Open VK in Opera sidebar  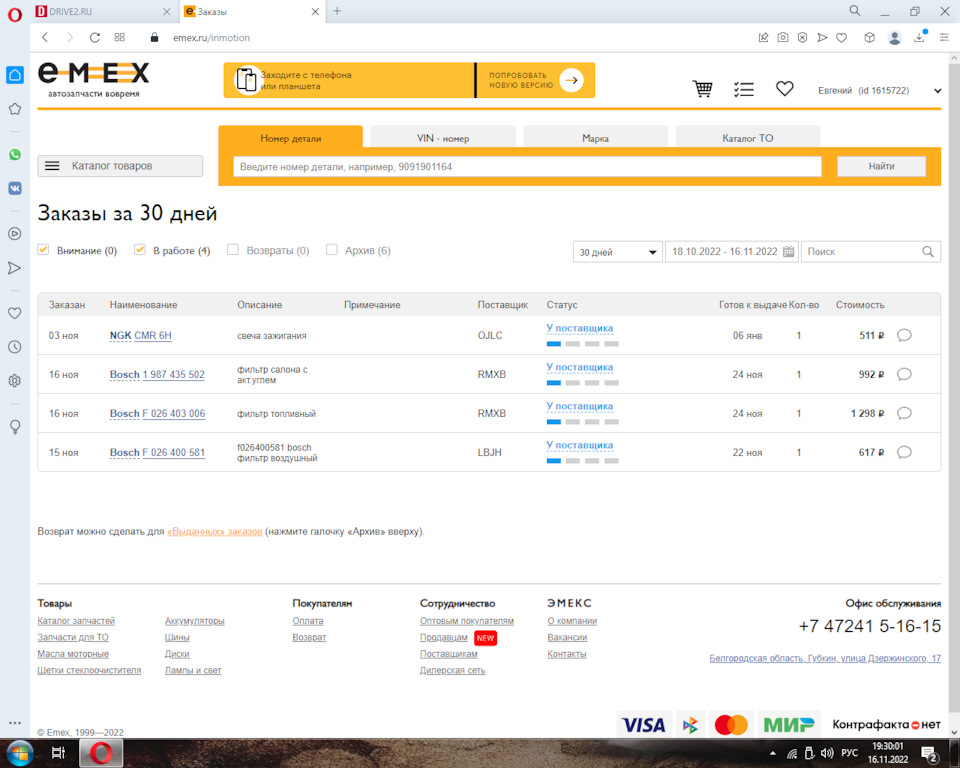click(15, 188)
